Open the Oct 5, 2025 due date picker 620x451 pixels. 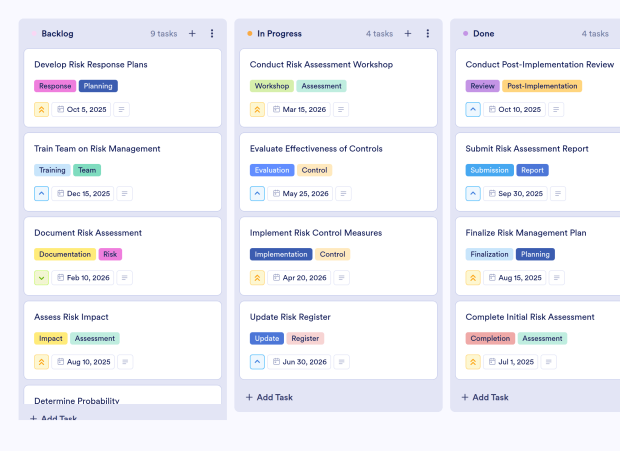click(x=81, y=109)
